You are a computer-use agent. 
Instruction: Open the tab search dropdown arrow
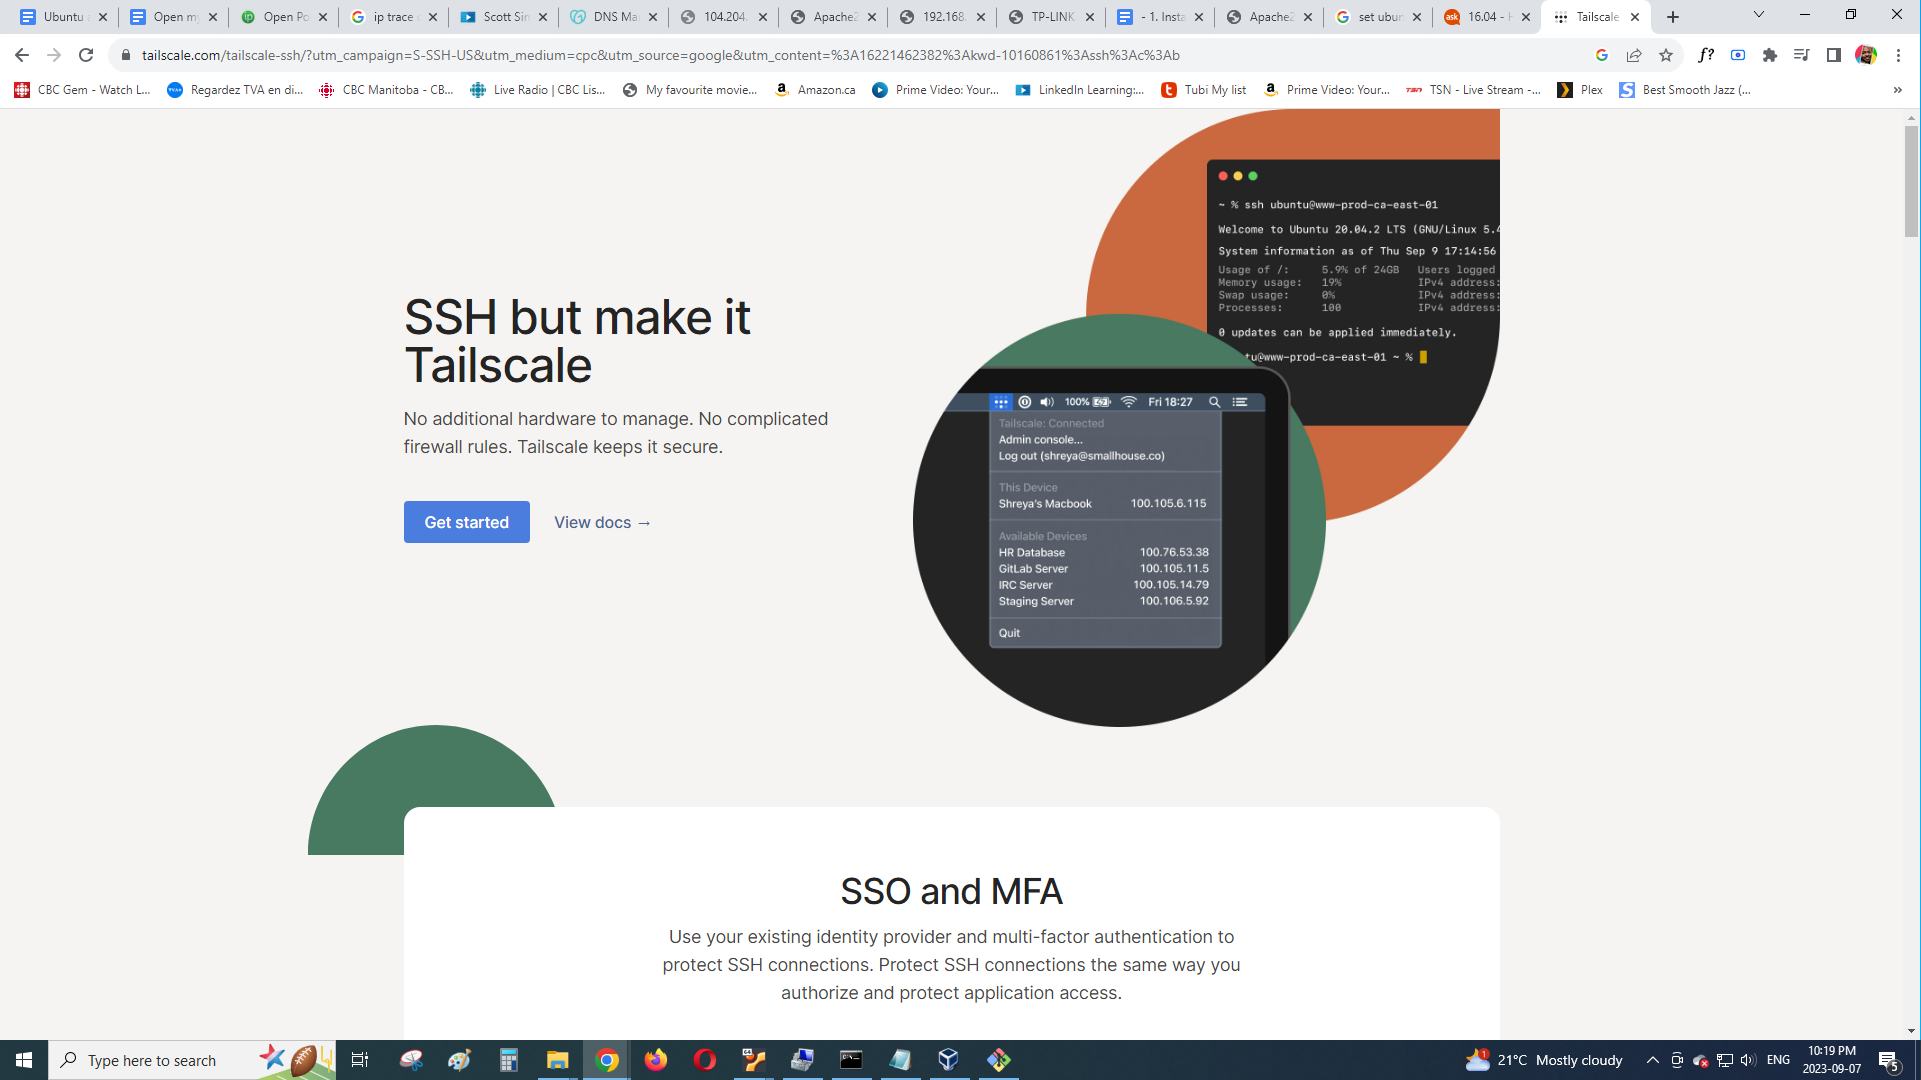(x=1759, y=15)
